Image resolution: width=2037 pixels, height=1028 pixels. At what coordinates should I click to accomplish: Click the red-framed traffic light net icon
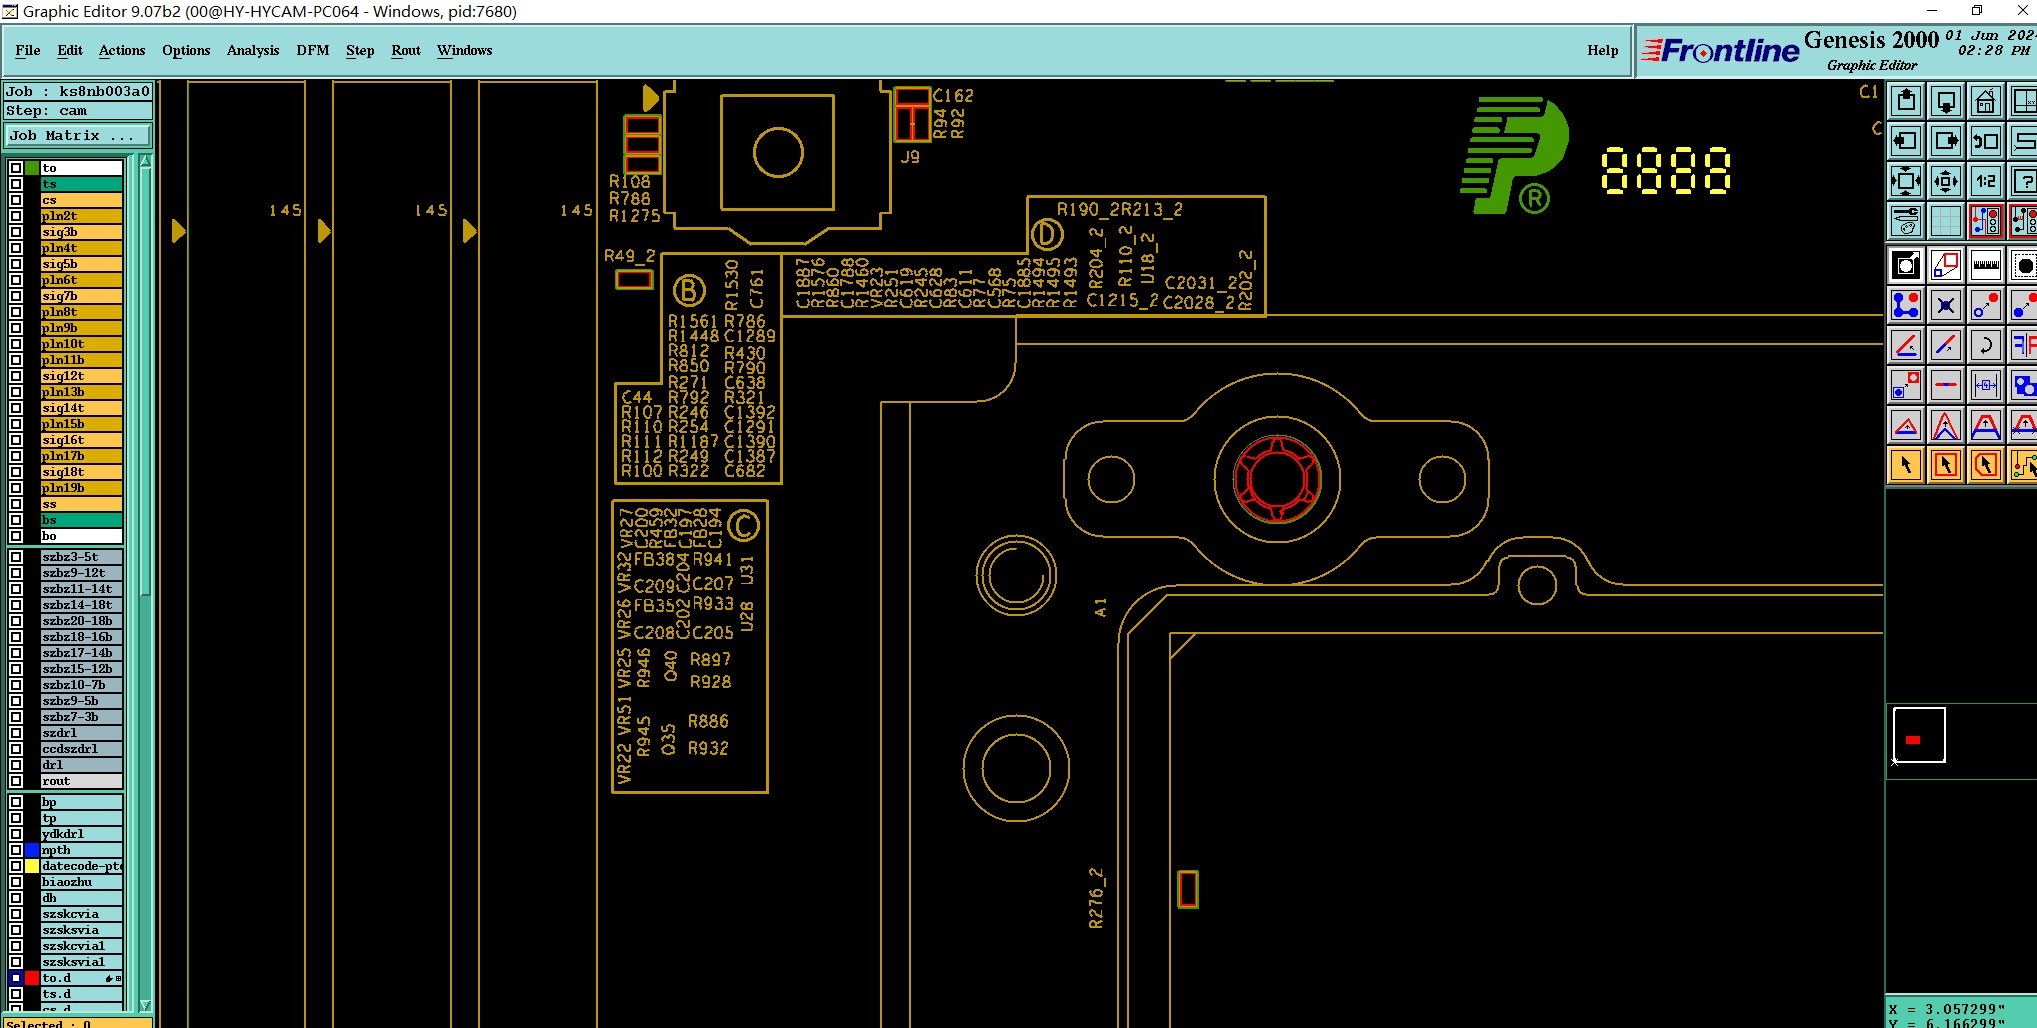pos(1986,221)
